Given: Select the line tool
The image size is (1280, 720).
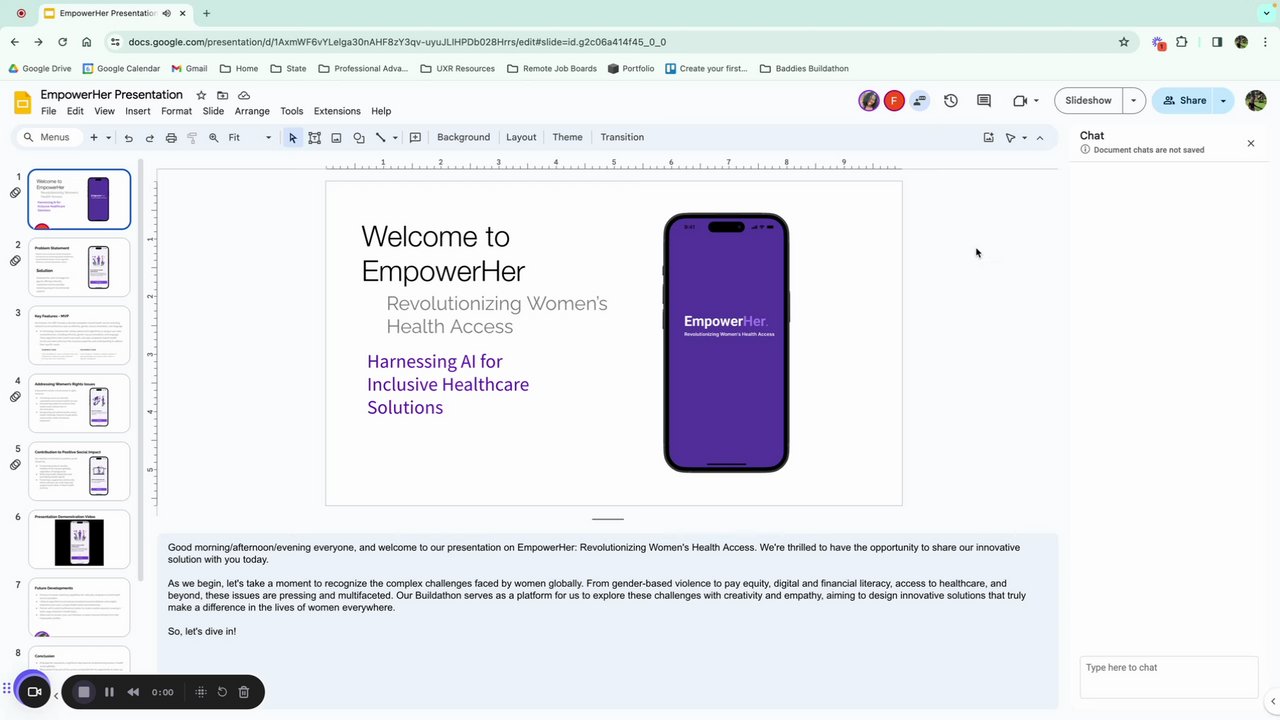Looking at the screenshot, I should [380, 138].
